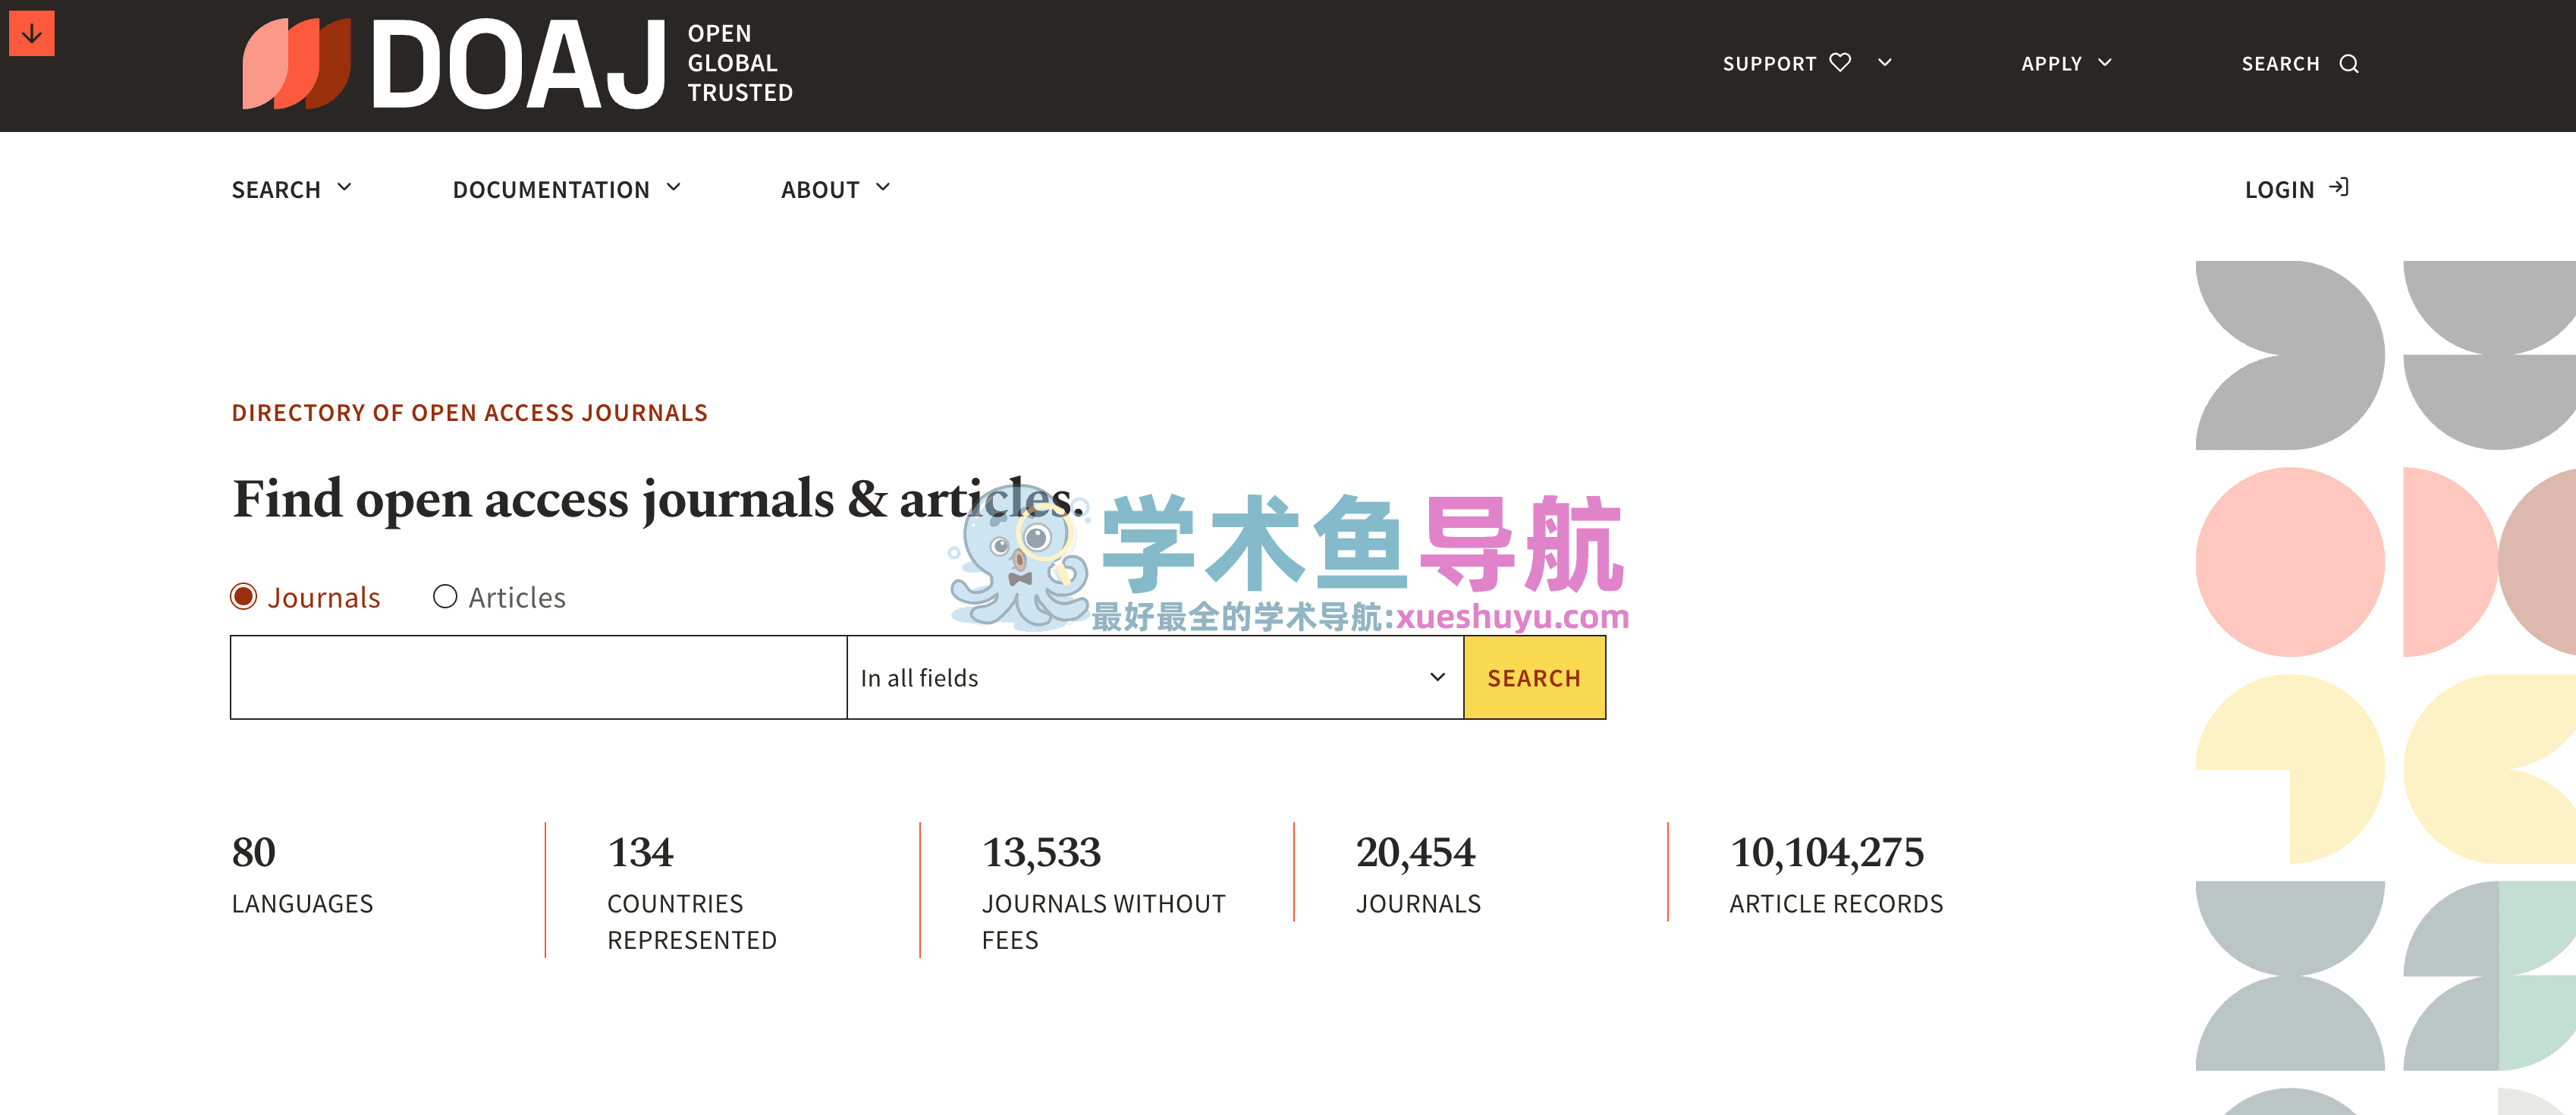
Task: Click into the journal search text field
Action: tap(538, 678)
